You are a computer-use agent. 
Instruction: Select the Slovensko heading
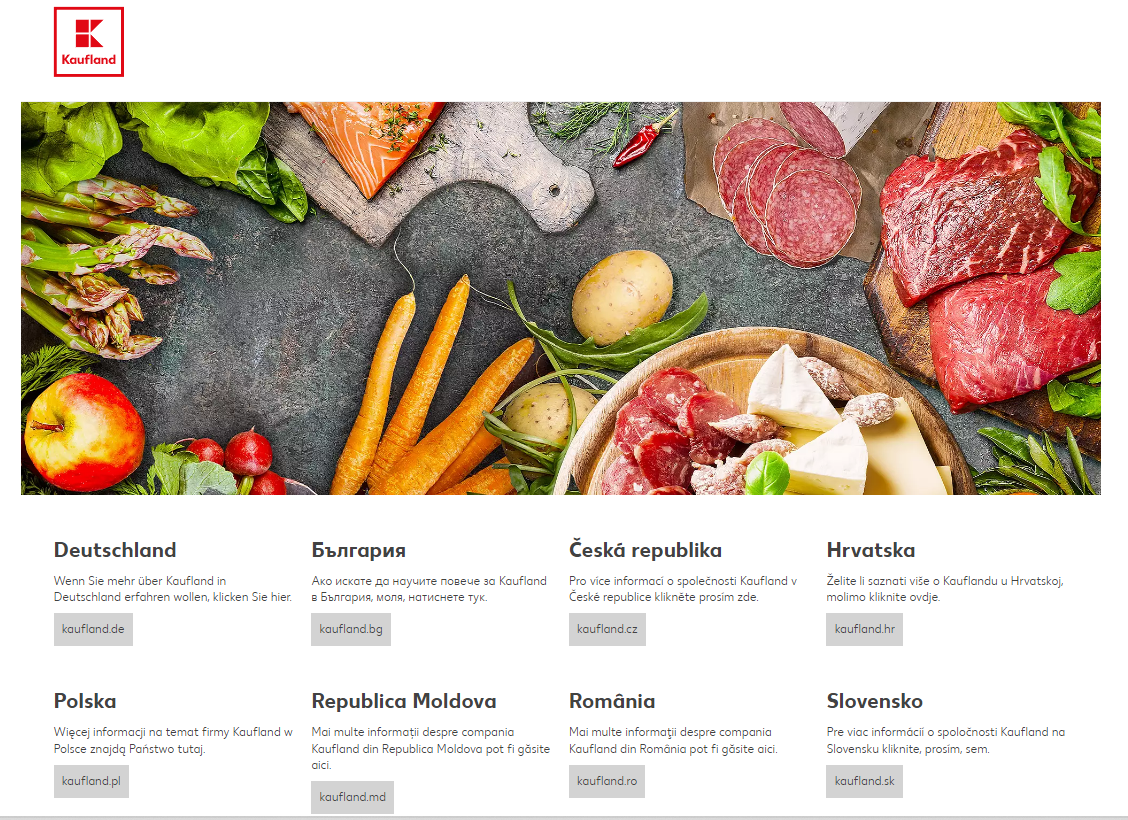[x=875, y=701]
